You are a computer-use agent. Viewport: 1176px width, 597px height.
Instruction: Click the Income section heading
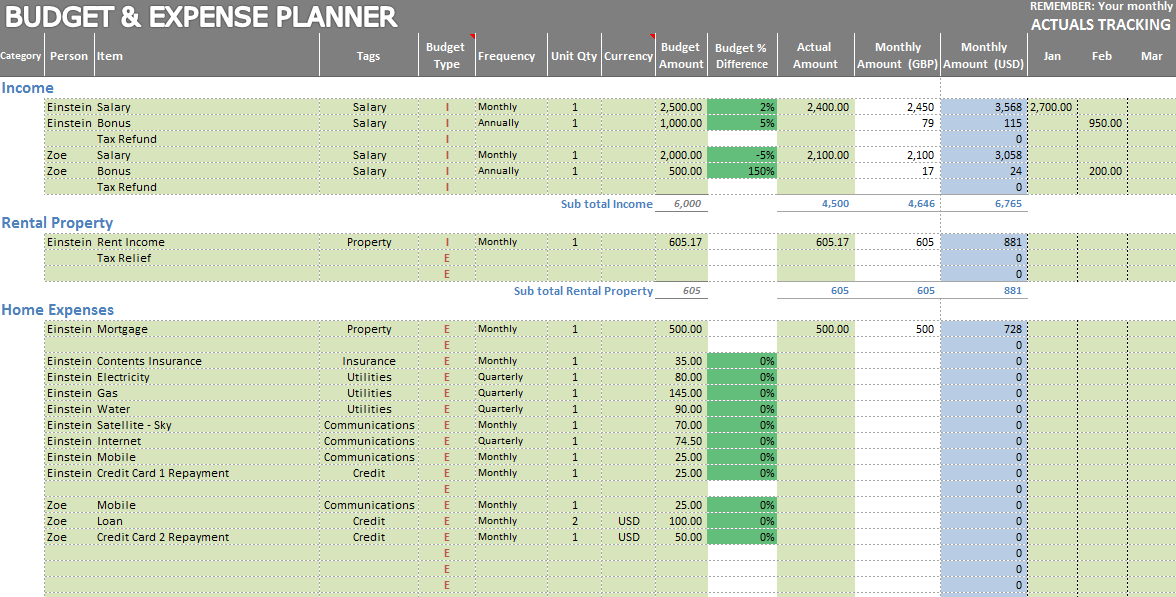tap(28, 88)
